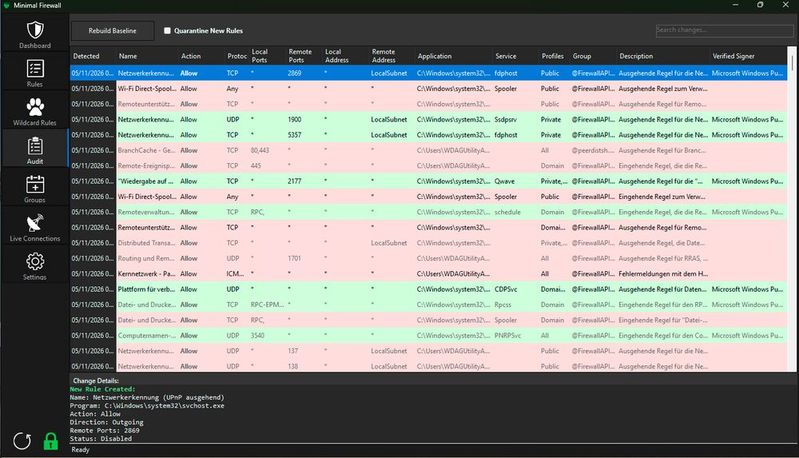Select the row with remote port 5357
The height and width of the screenshot is (458, 799).
tap(429, 135)
